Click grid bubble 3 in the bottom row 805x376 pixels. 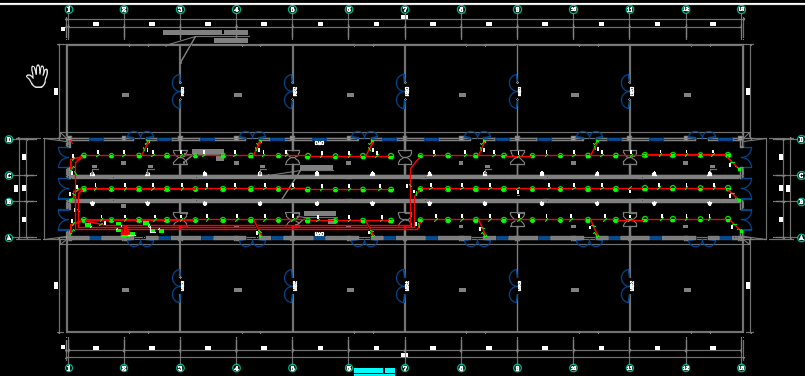180,368
